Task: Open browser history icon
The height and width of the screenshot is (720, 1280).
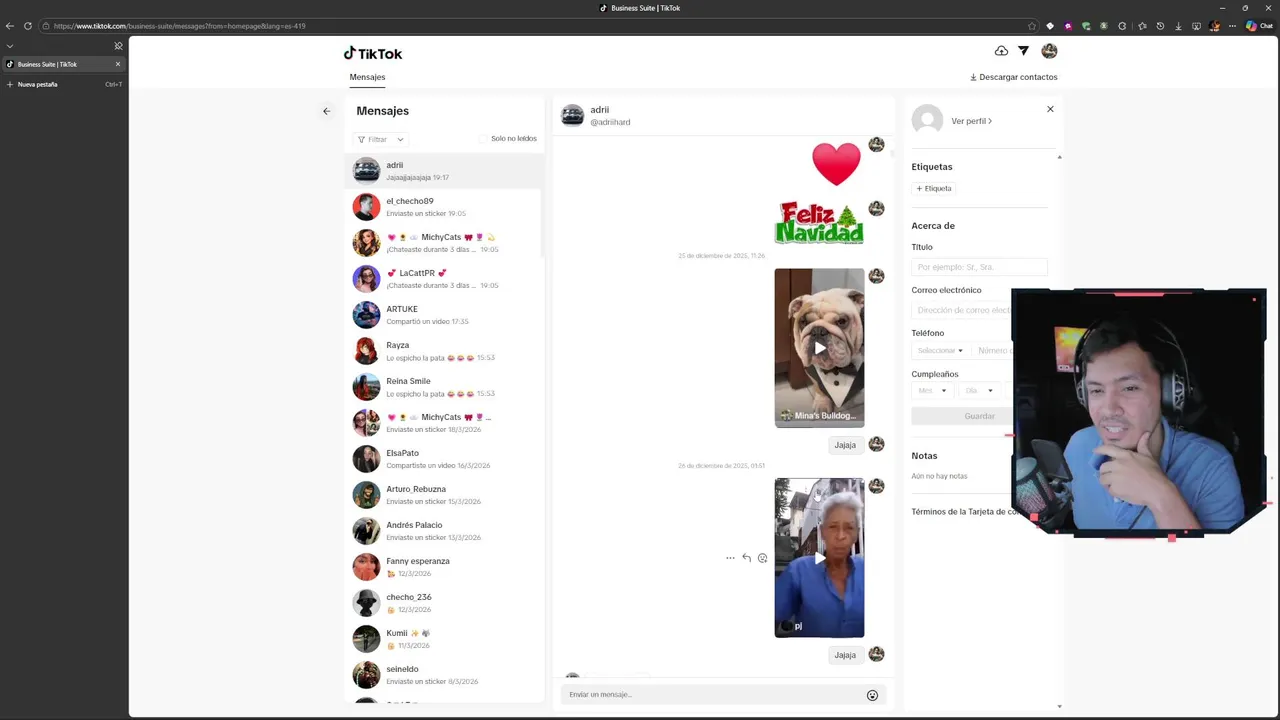Action: click(1160, 26)
